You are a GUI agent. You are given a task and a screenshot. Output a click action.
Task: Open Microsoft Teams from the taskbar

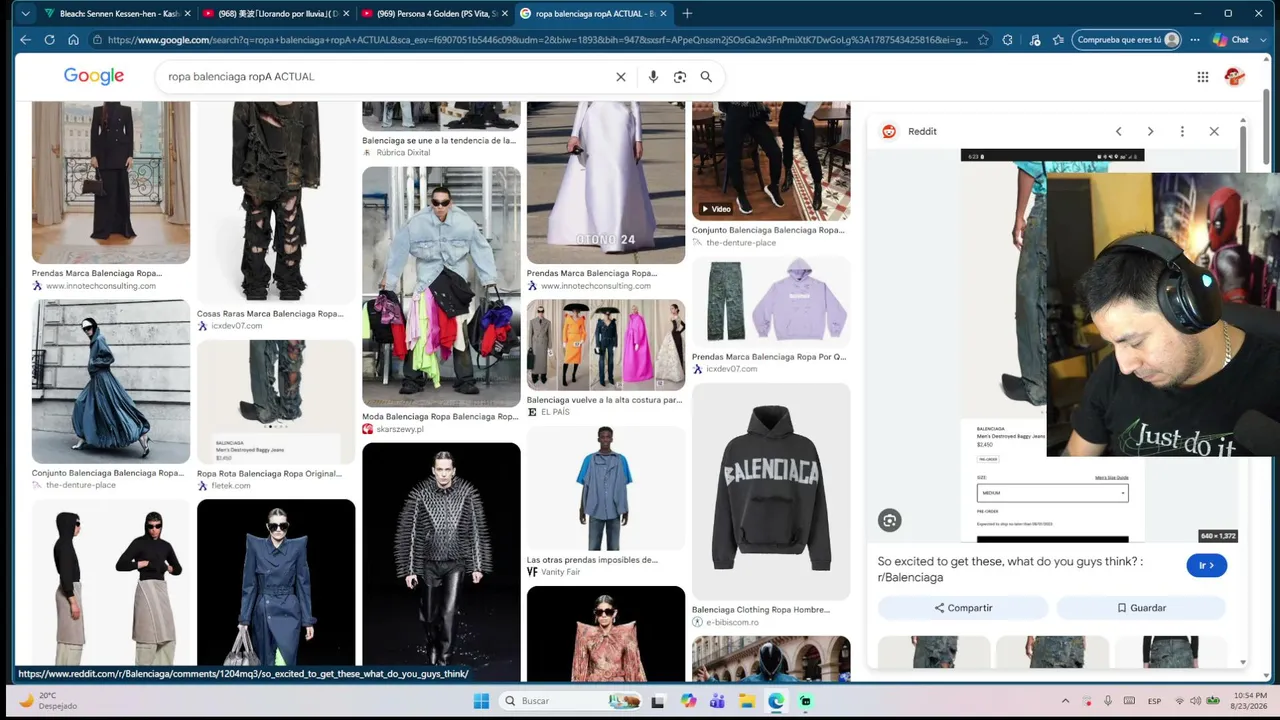point(717,701)
